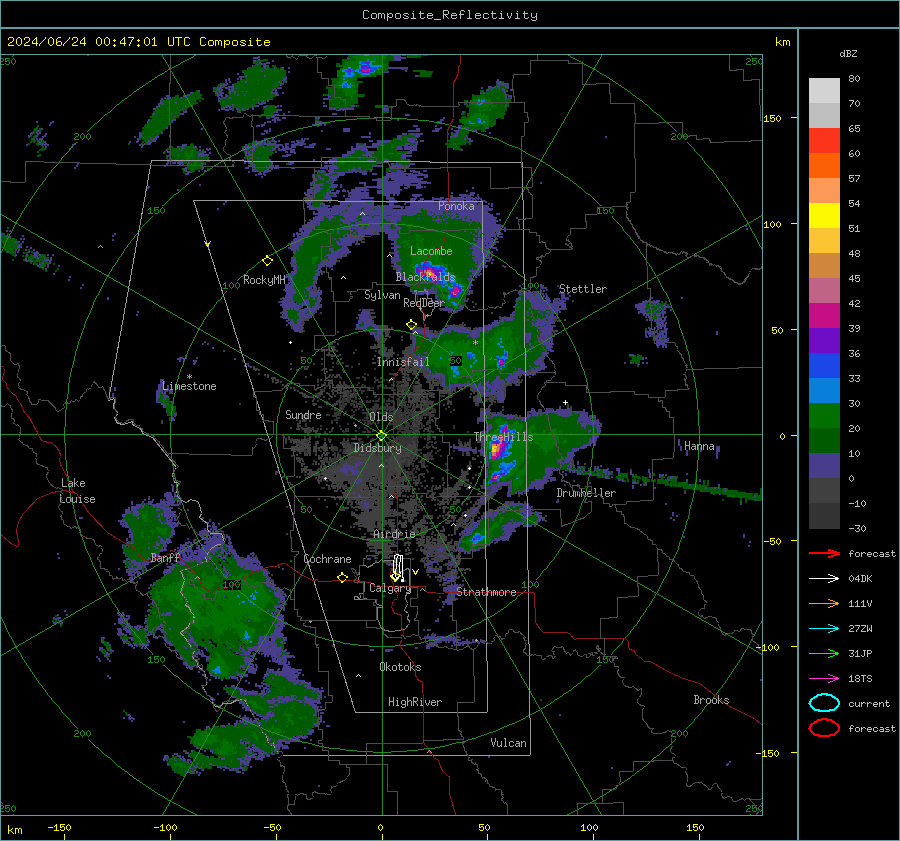900x841 pixels.
Task: Click the Didsbury city label
Action: [x=377, y=448]
